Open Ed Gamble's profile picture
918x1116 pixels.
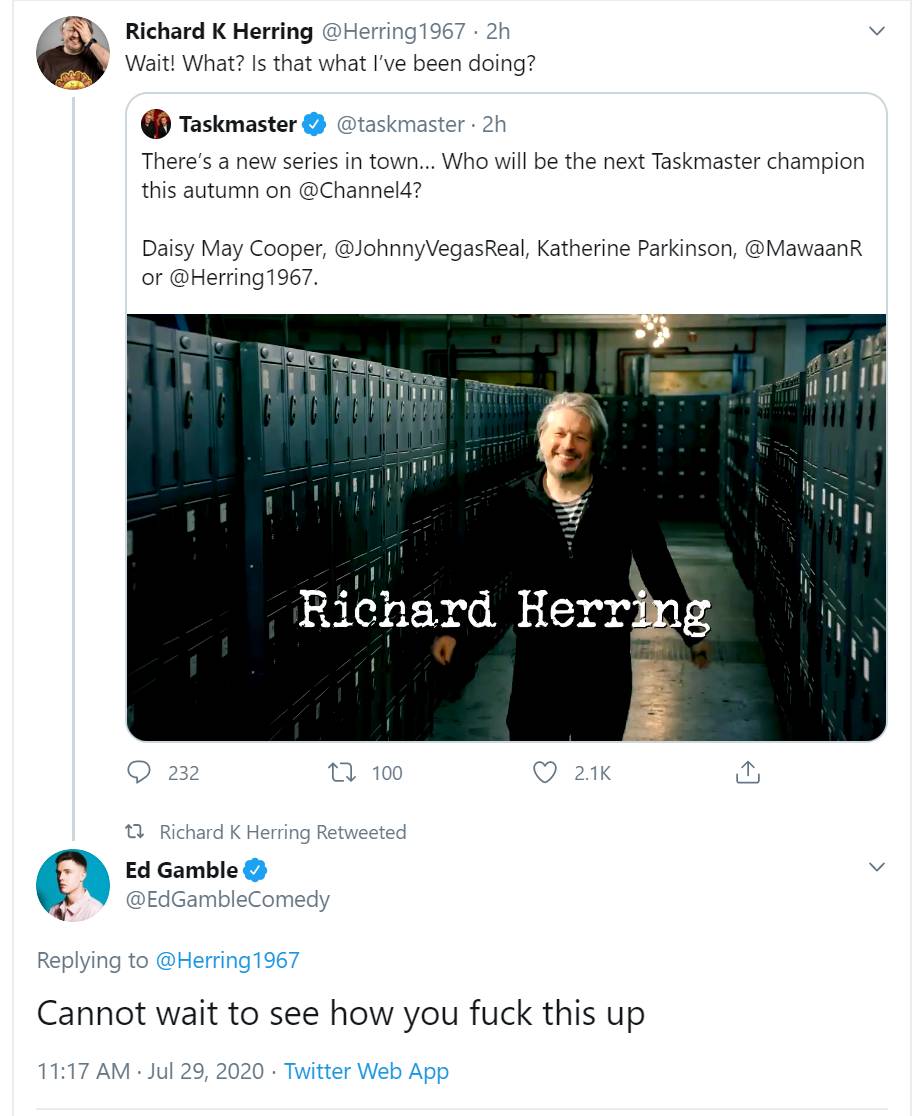tap(72, 885)
